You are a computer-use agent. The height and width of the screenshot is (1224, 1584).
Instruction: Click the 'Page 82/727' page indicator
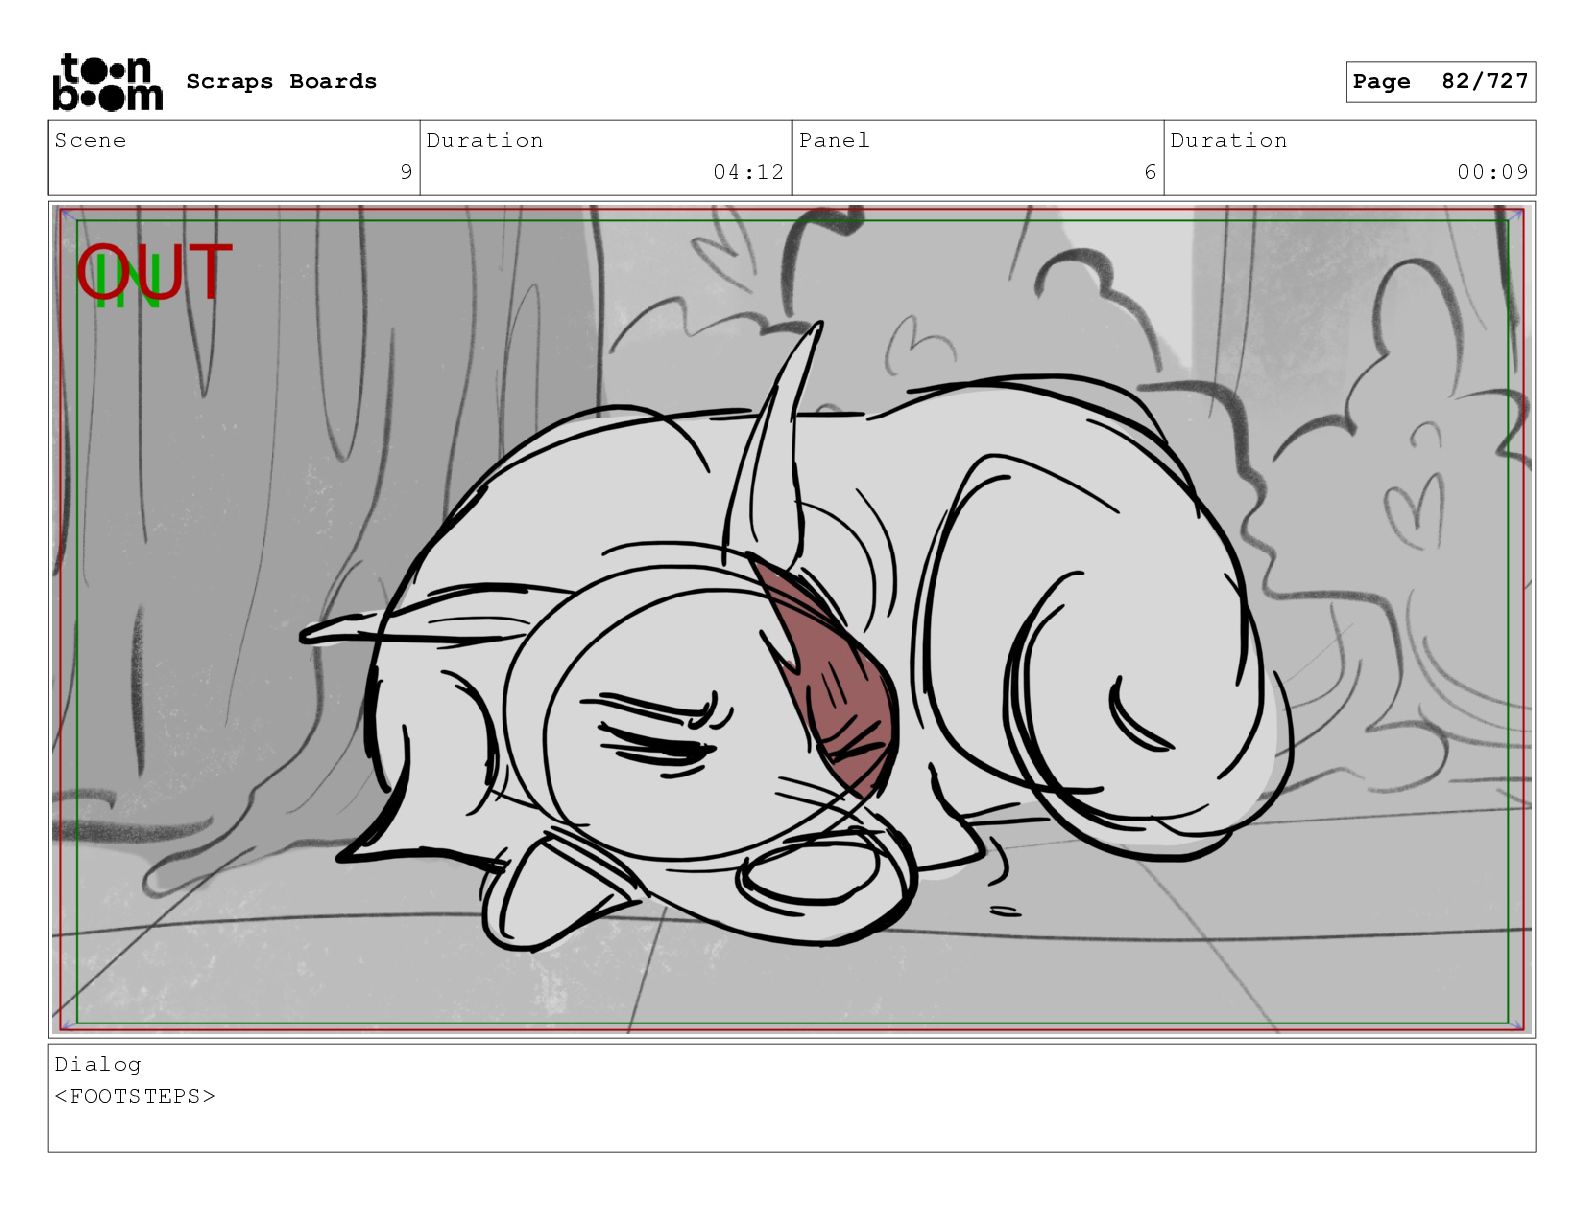[1440, 81]
